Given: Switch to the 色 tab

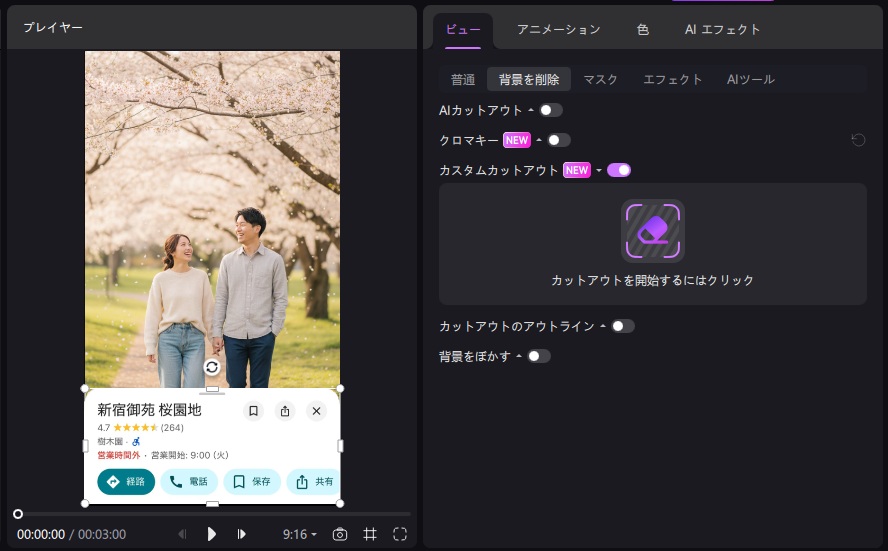Looking at the screenshot, I should tap(643, 30).
